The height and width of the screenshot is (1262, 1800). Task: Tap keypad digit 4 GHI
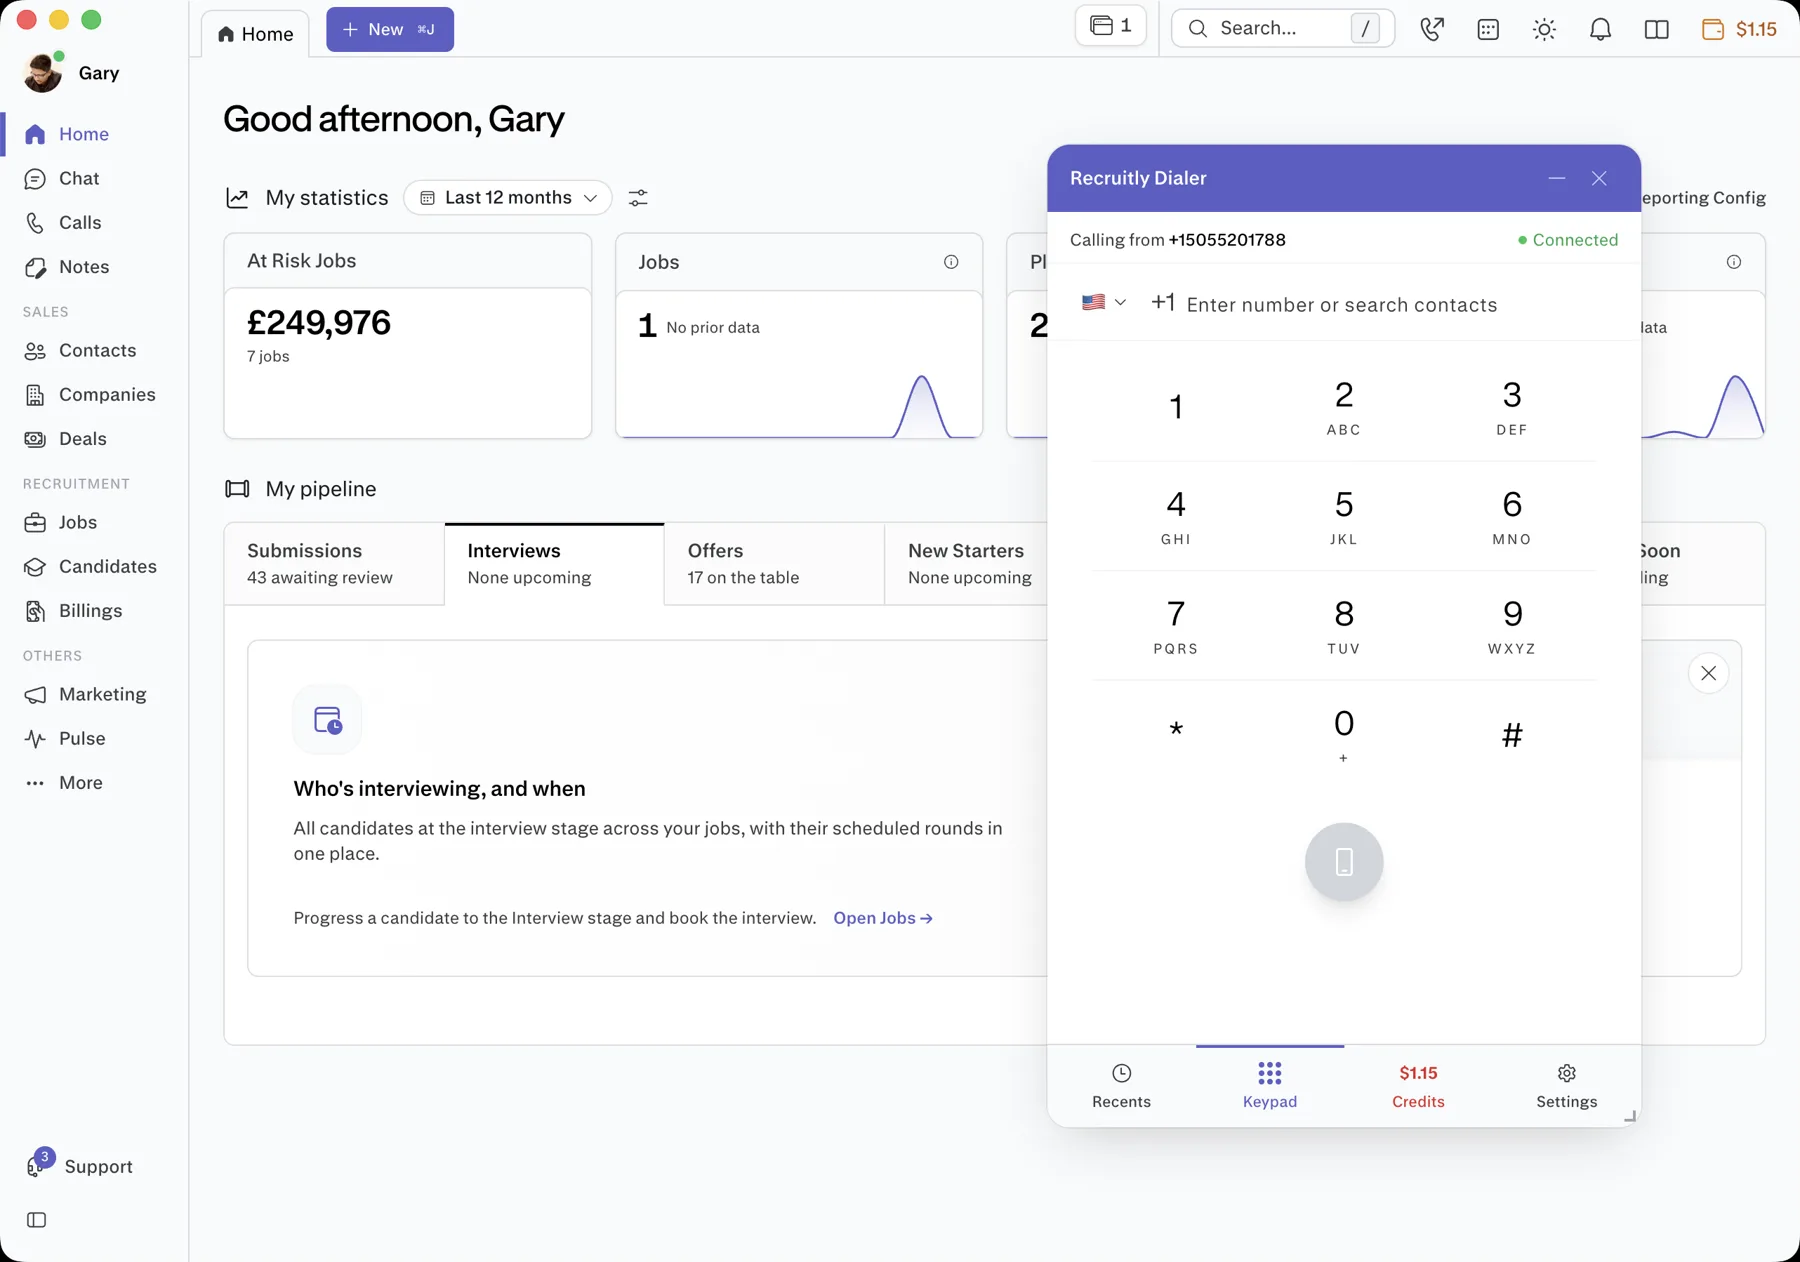coord(1176,516)
